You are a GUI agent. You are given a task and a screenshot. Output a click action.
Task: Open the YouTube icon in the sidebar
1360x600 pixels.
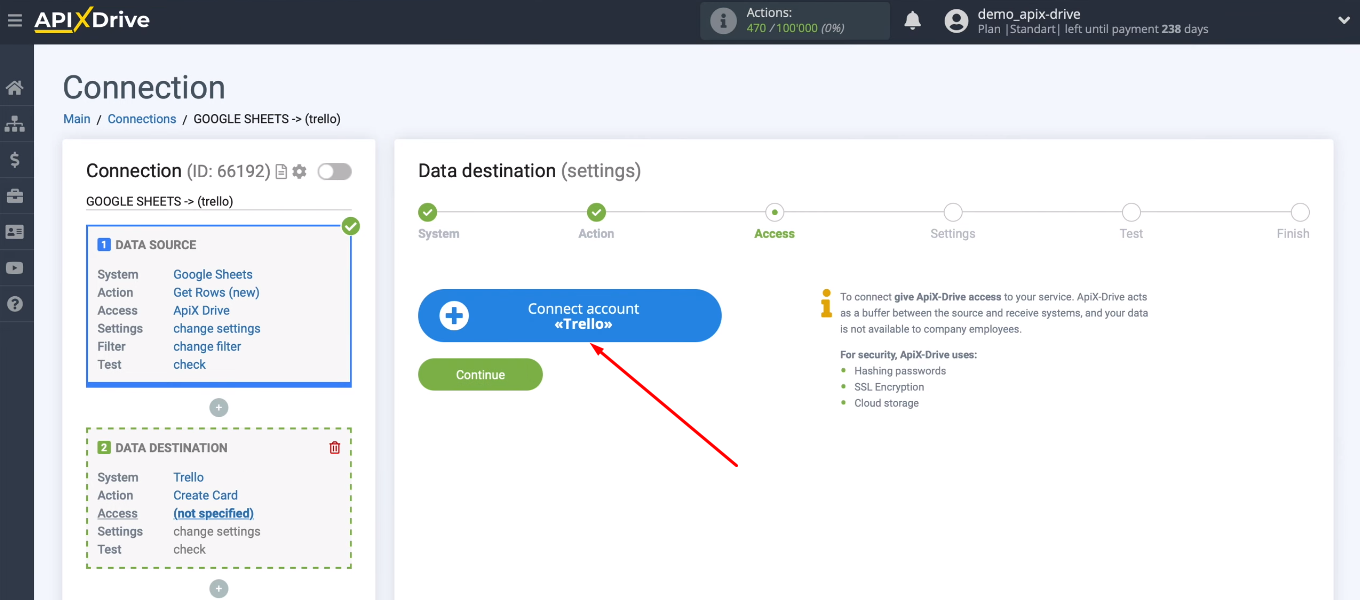pos(16,267)
